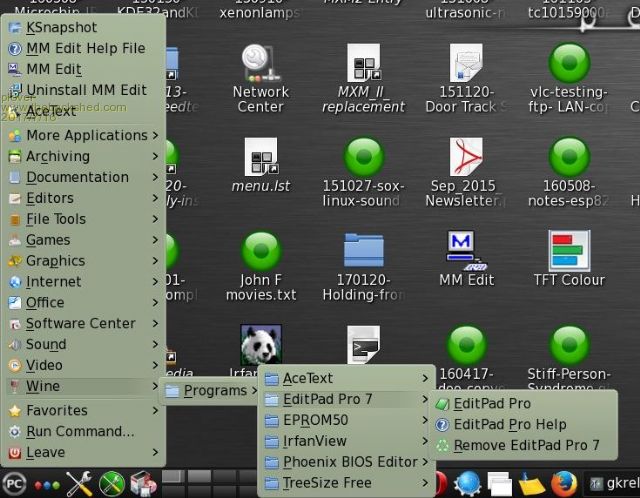Click Run Command... in start menu
The height and width of the screenshot is (498, 640).
tap(79, 431)
